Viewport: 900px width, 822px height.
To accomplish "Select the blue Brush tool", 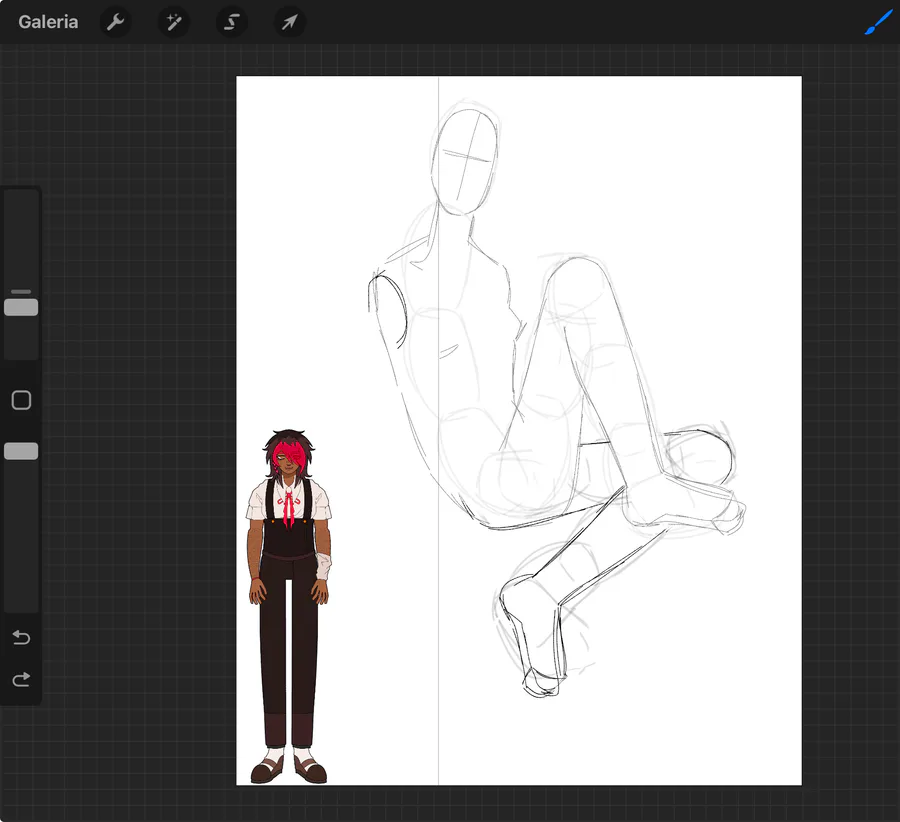I will tap(877, 22).
